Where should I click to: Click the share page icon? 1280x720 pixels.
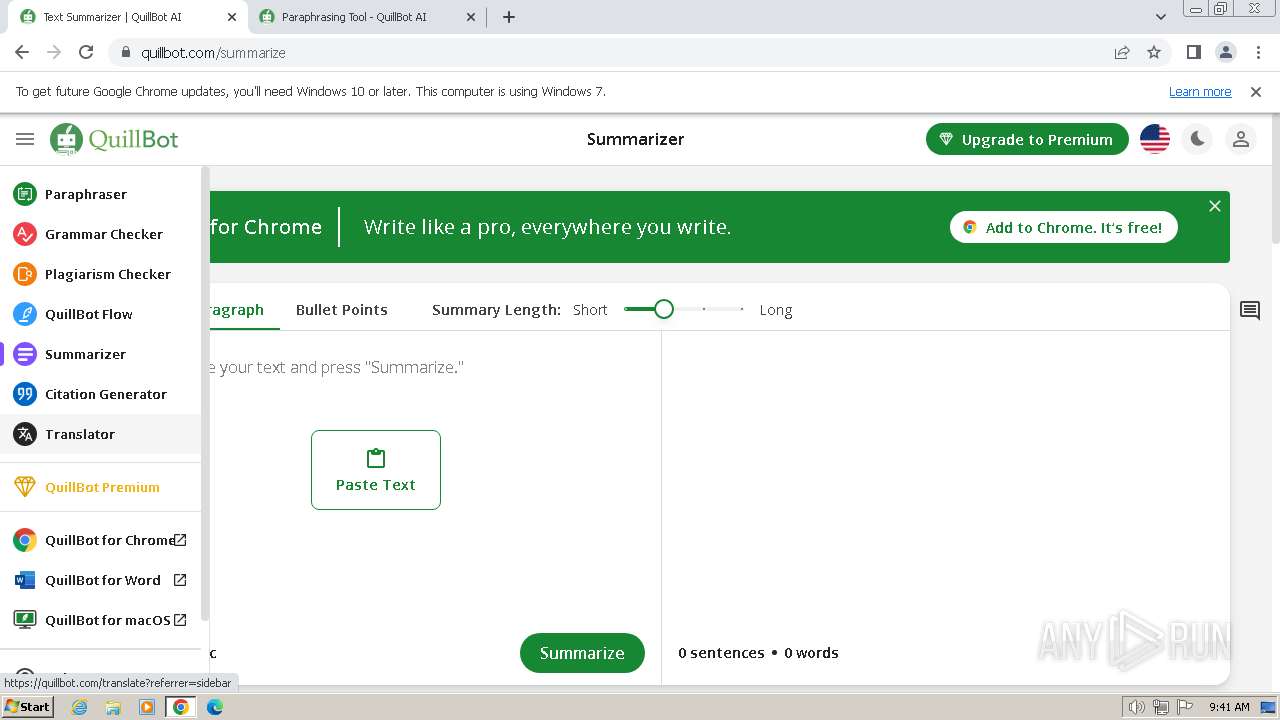tap(1122, 53)
